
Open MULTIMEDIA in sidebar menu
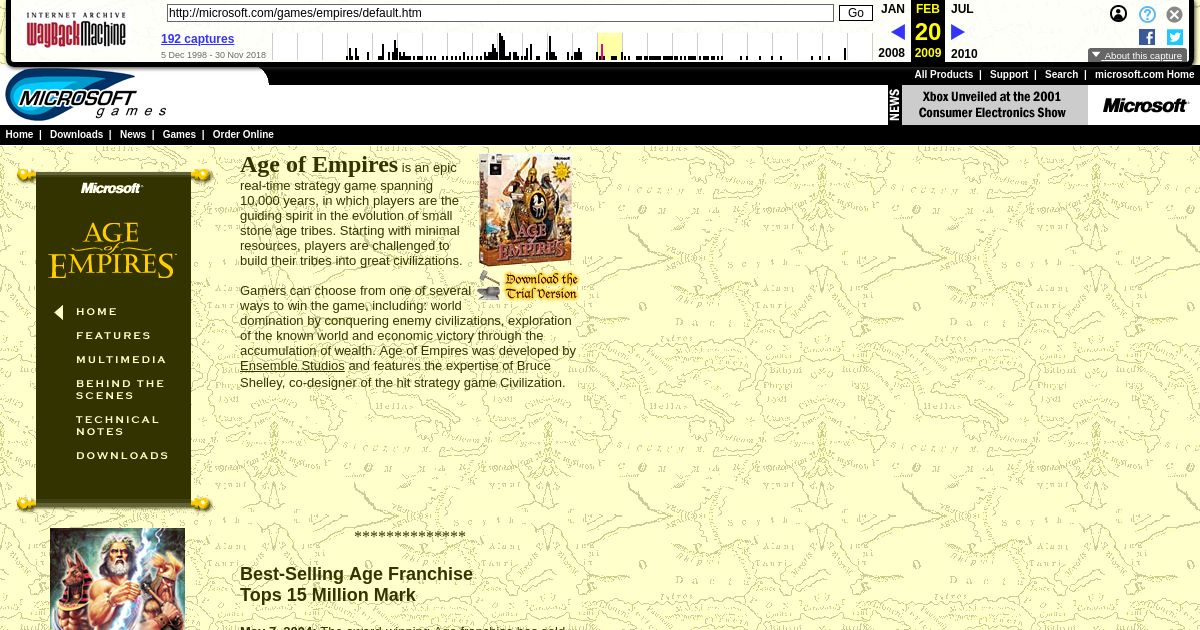pyautogui.click(x=121, y=360)
